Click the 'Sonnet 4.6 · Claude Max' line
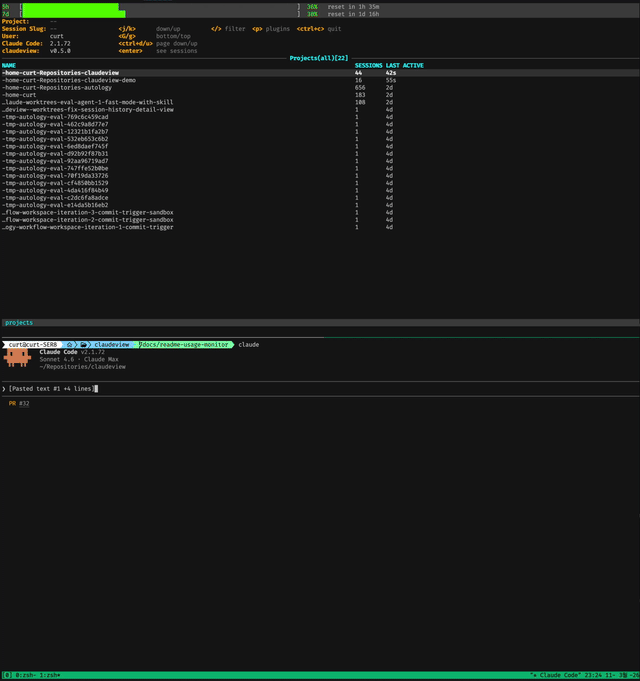Screen dimensions: 640x681 tap(79, 360)
